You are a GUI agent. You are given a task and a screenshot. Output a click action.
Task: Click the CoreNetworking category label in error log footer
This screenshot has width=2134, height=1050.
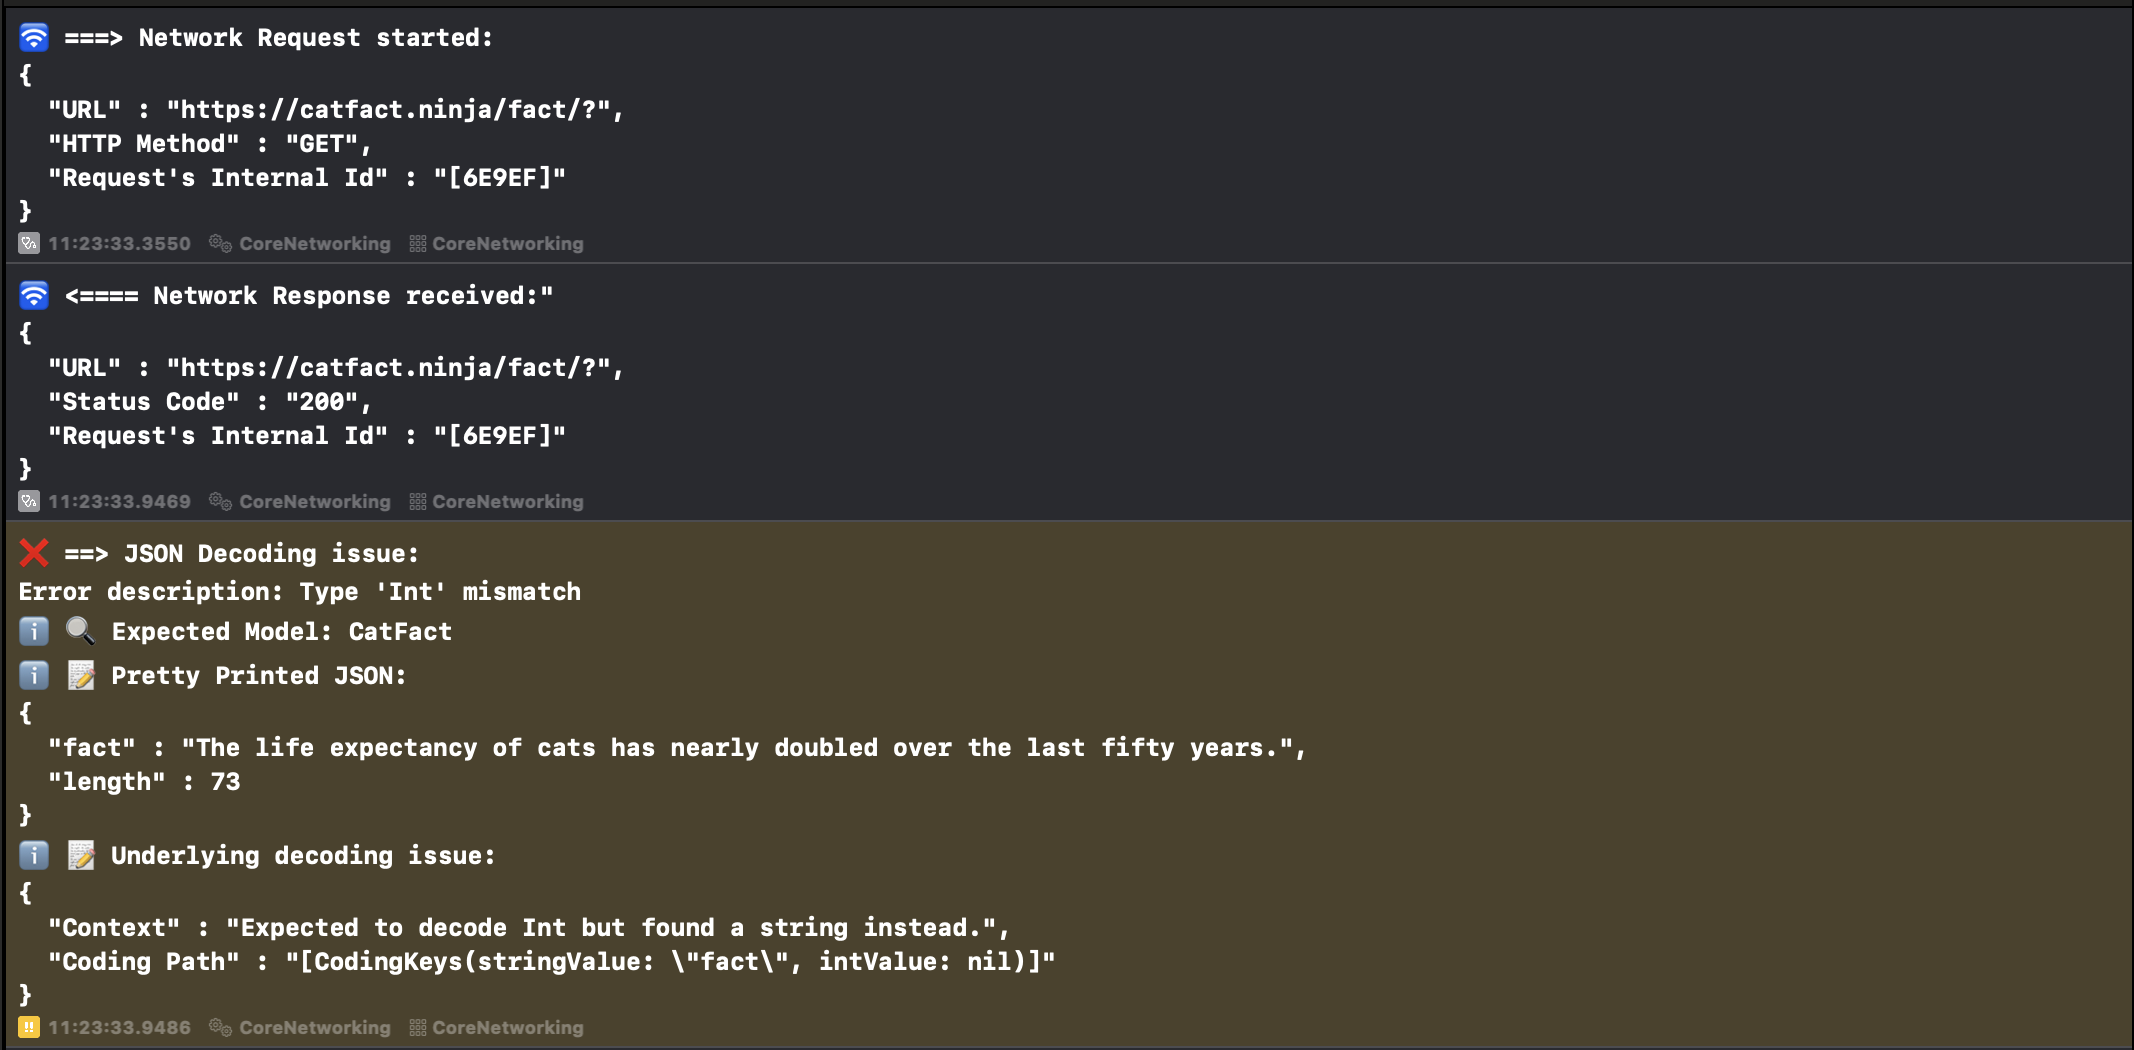coord(508,1027)
